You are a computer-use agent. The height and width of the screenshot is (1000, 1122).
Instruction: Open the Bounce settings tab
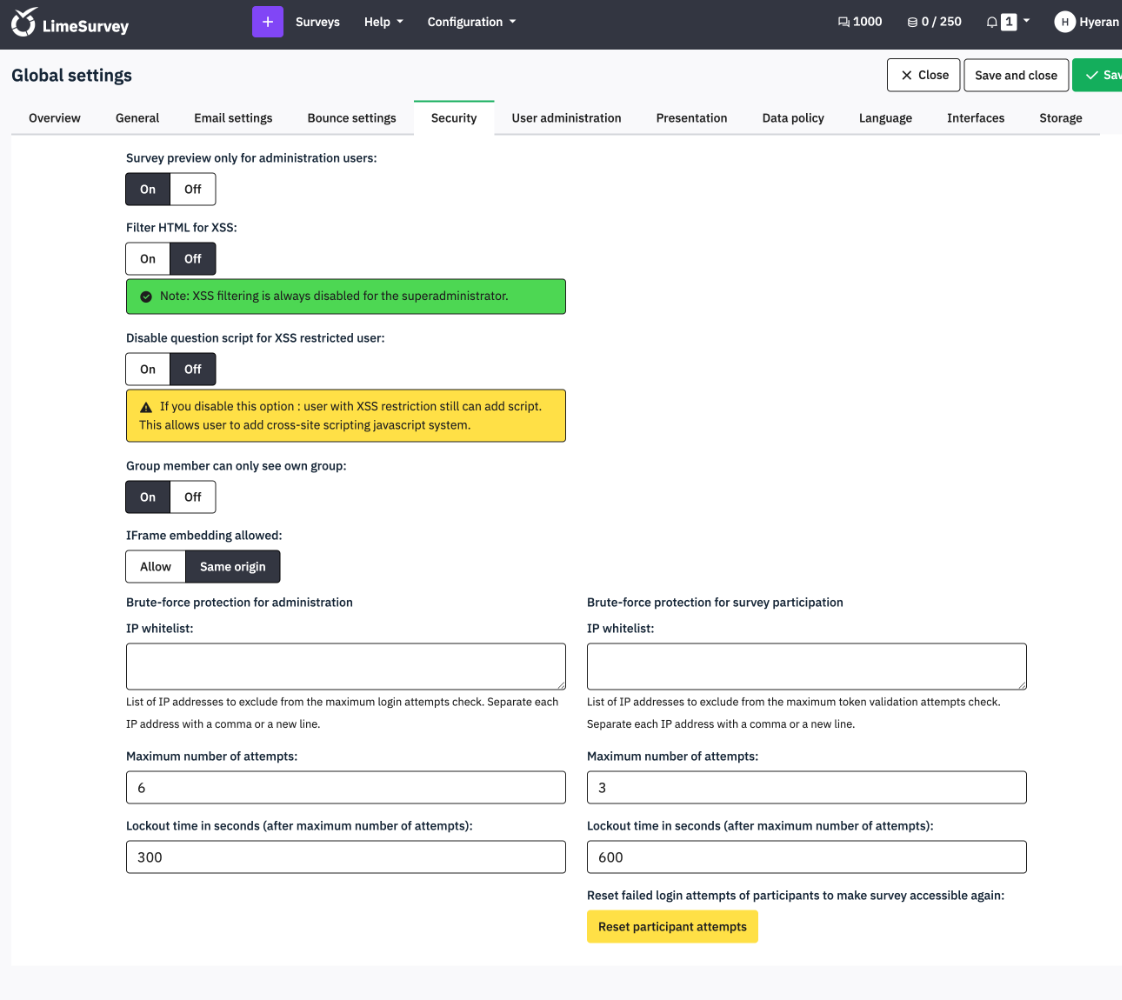pyautogui.click(x=351, y=118)
